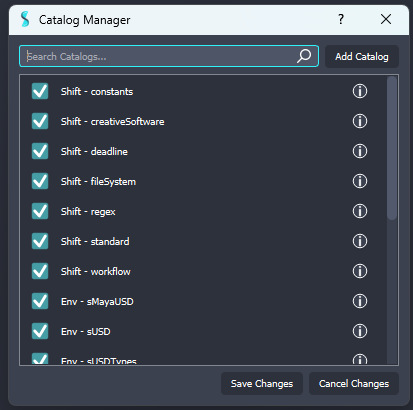Close the Catalog Manager dialog

click(x=386, y=19)
